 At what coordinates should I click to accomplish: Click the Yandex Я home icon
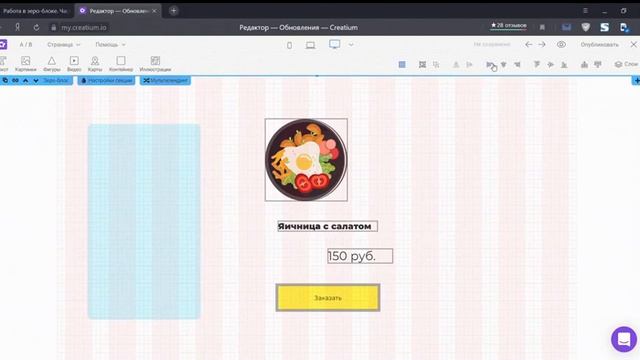tap(17, 27)
